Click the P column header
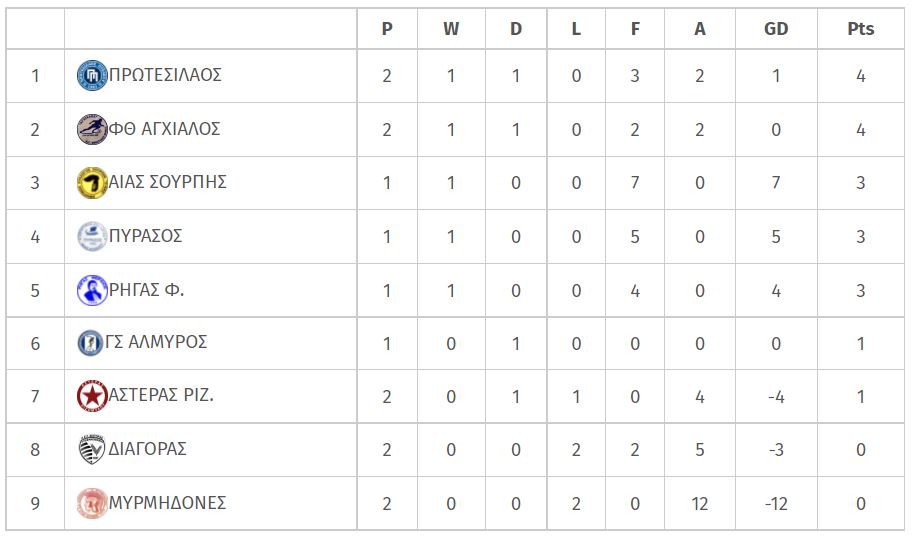 (387, 29)
